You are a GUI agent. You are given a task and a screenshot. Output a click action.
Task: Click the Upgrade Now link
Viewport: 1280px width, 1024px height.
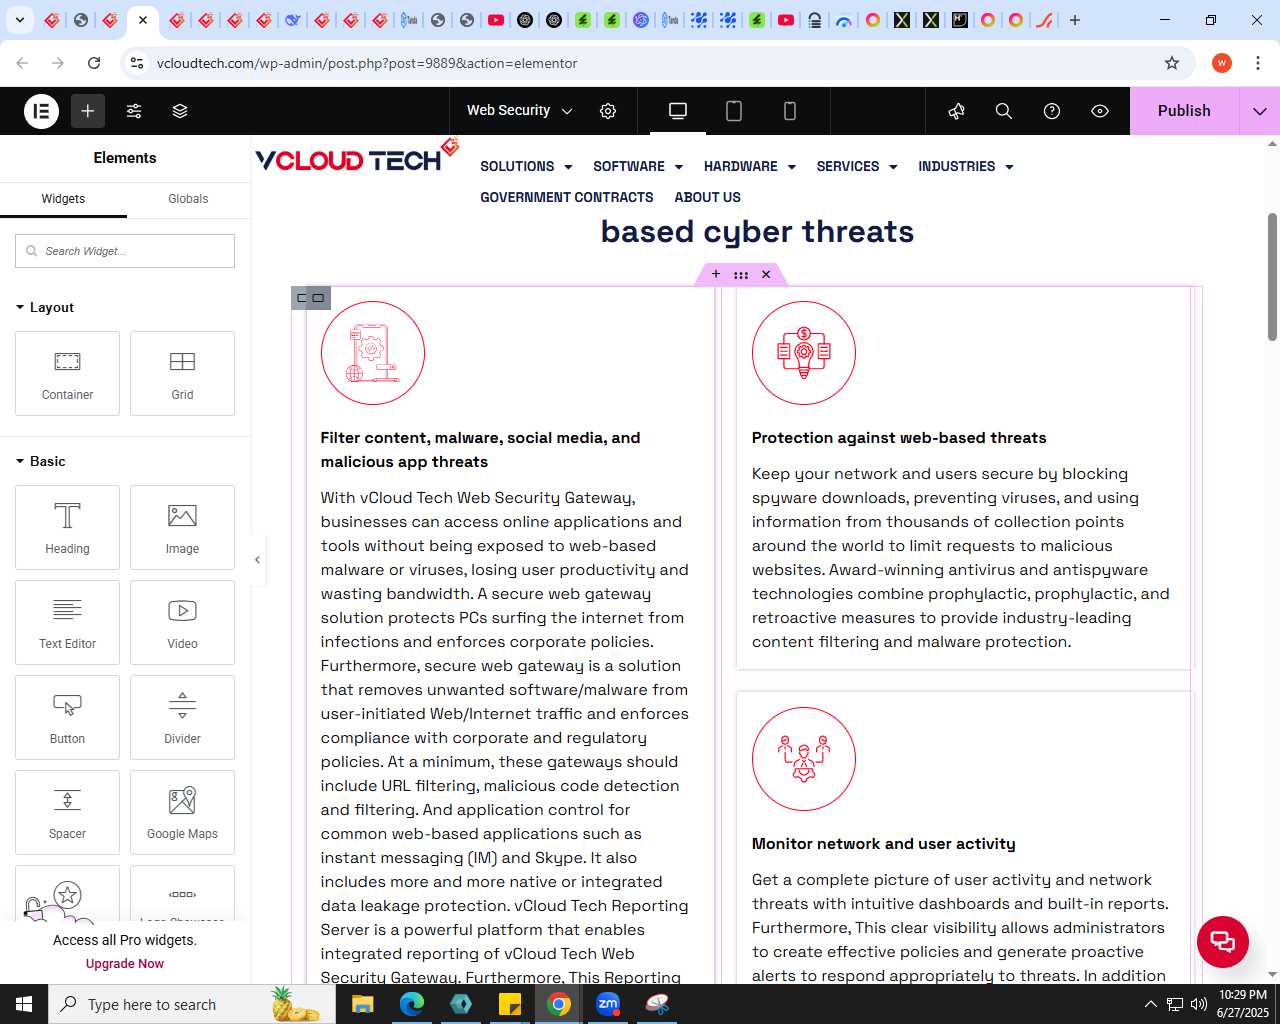pos(125,964)
